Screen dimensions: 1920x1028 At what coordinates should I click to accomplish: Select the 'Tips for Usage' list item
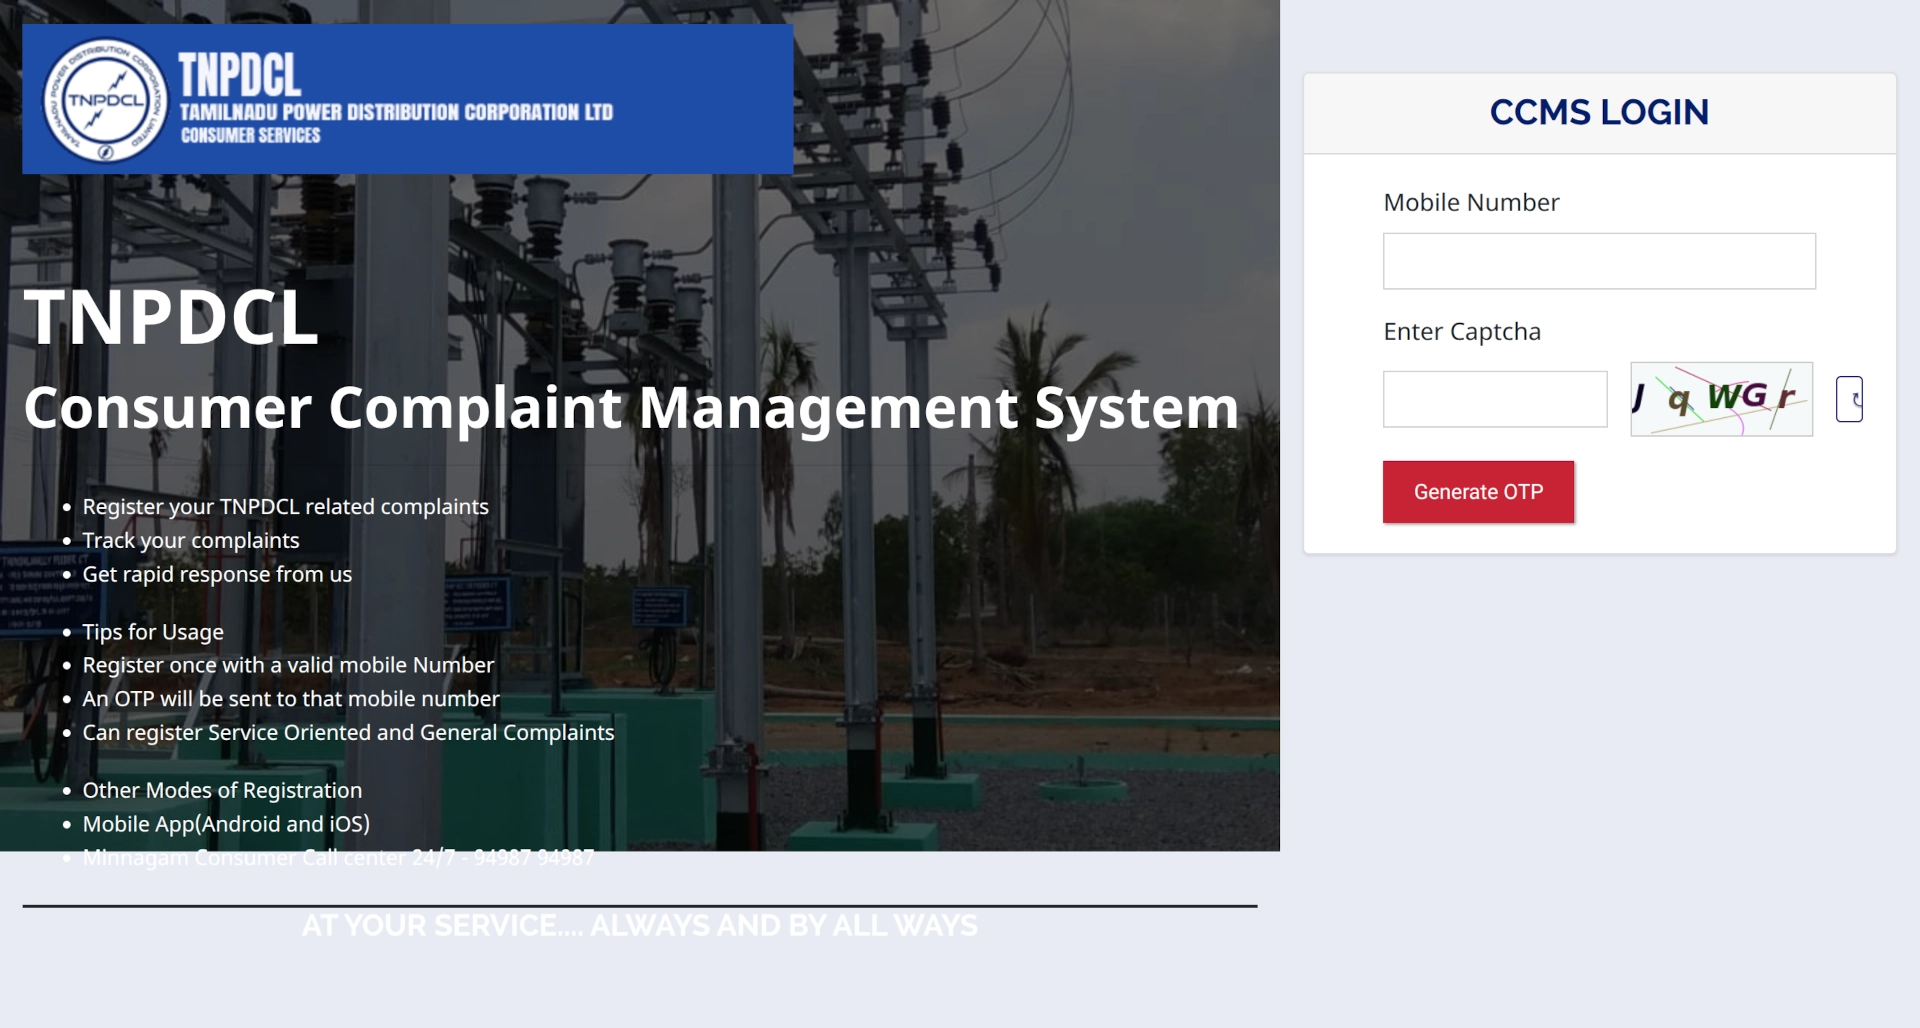(x=153, y=632)
